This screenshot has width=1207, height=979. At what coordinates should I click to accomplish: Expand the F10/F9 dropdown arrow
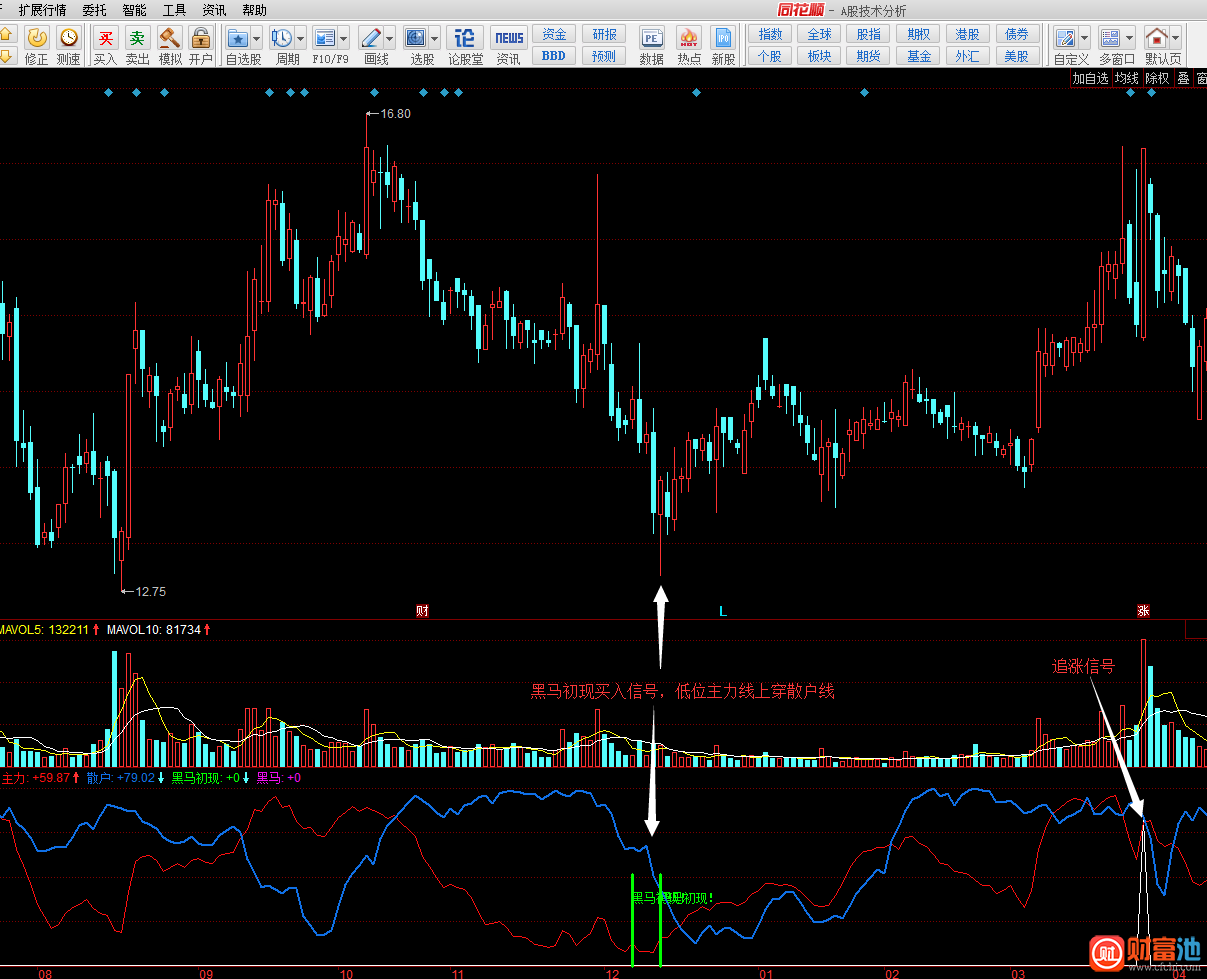click(x=343, y=38)
